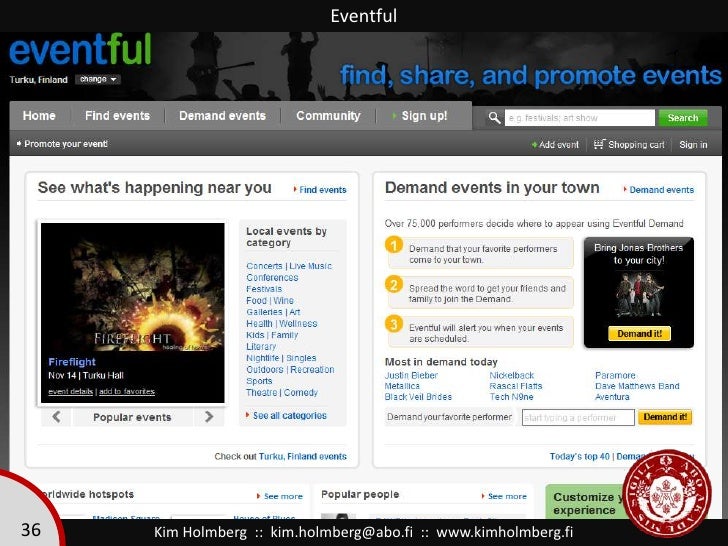Image resolution: width=728 pixels, height=546 pixels.
Task: Open the Theatre category link
Action: pyautogui.click(x=261, y=393)
